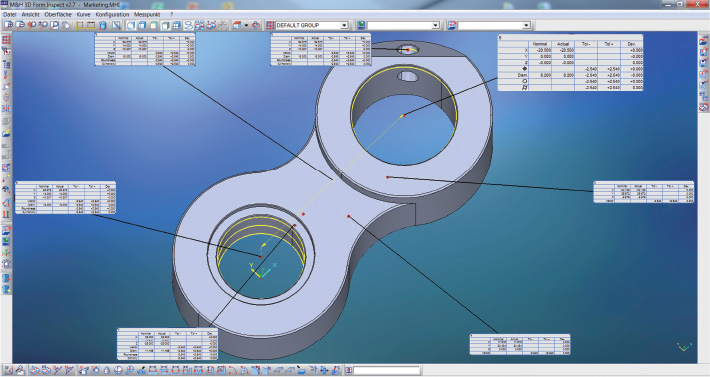Click the open folder icon in right sidebar

[703, 41]
